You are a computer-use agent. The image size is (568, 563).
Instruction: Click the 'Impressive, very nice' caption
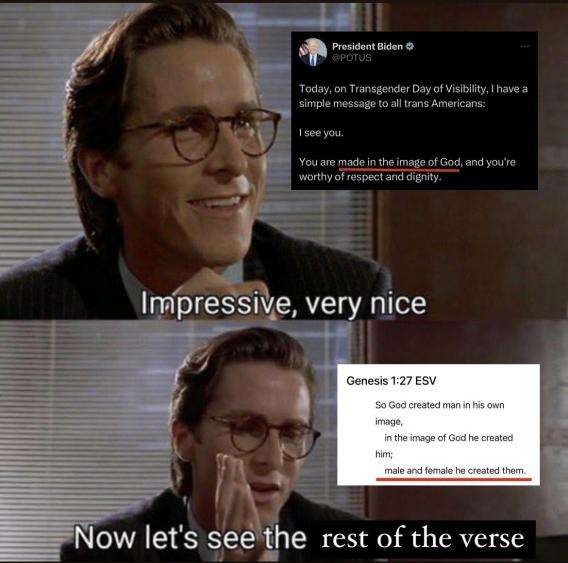tap(284, 304)
